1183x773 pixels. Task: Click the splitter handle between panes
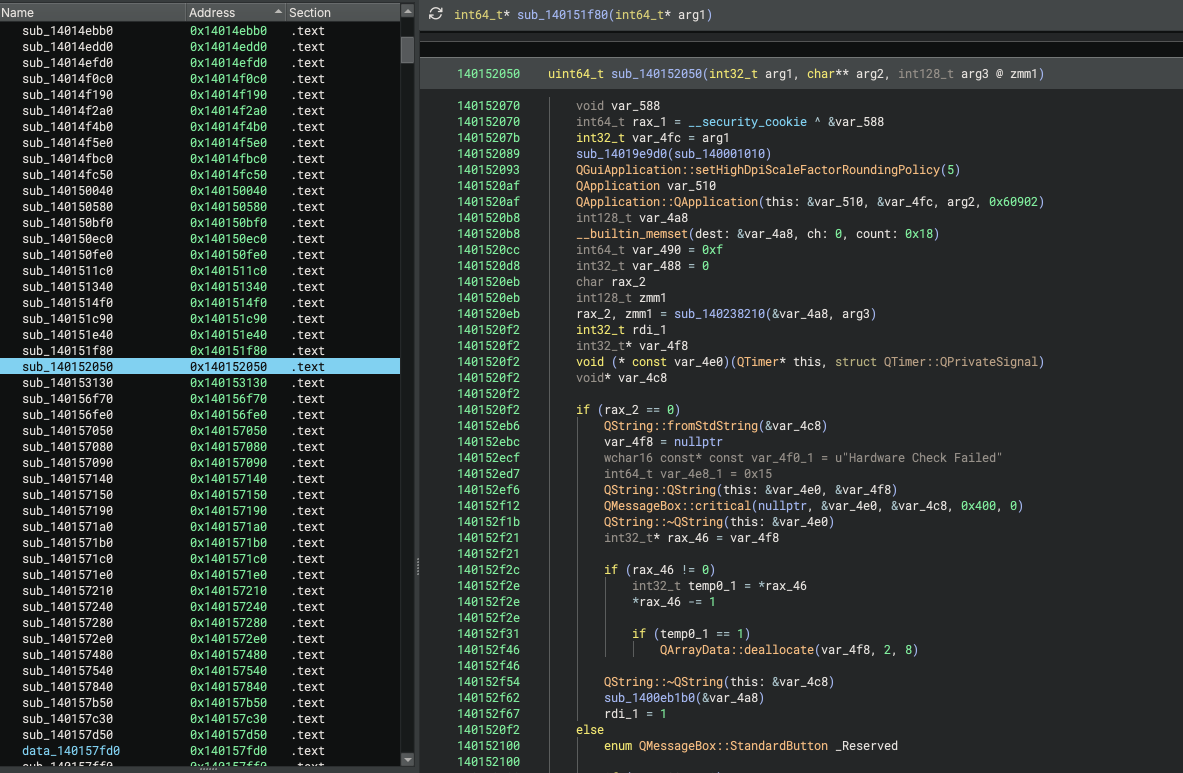(417, 567)
